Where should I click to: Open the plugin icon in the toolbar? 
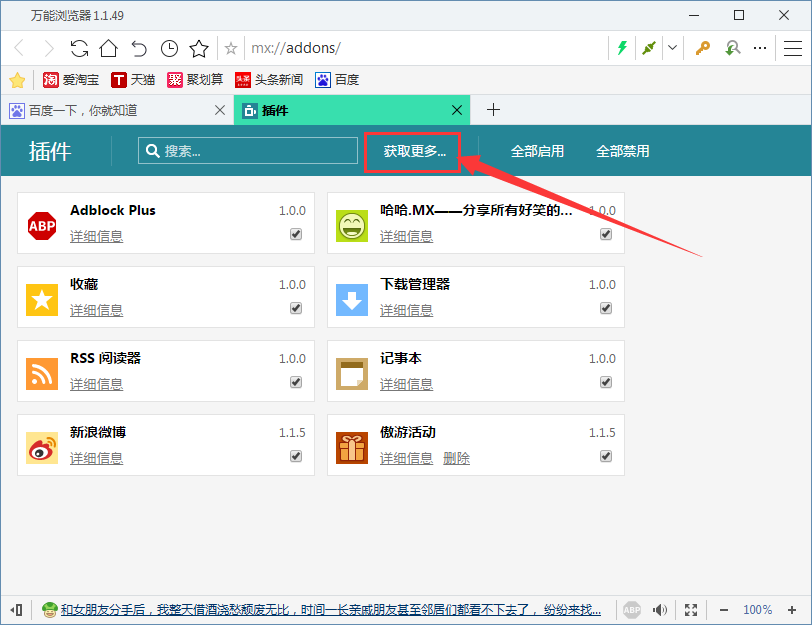[x=647, y=47]
